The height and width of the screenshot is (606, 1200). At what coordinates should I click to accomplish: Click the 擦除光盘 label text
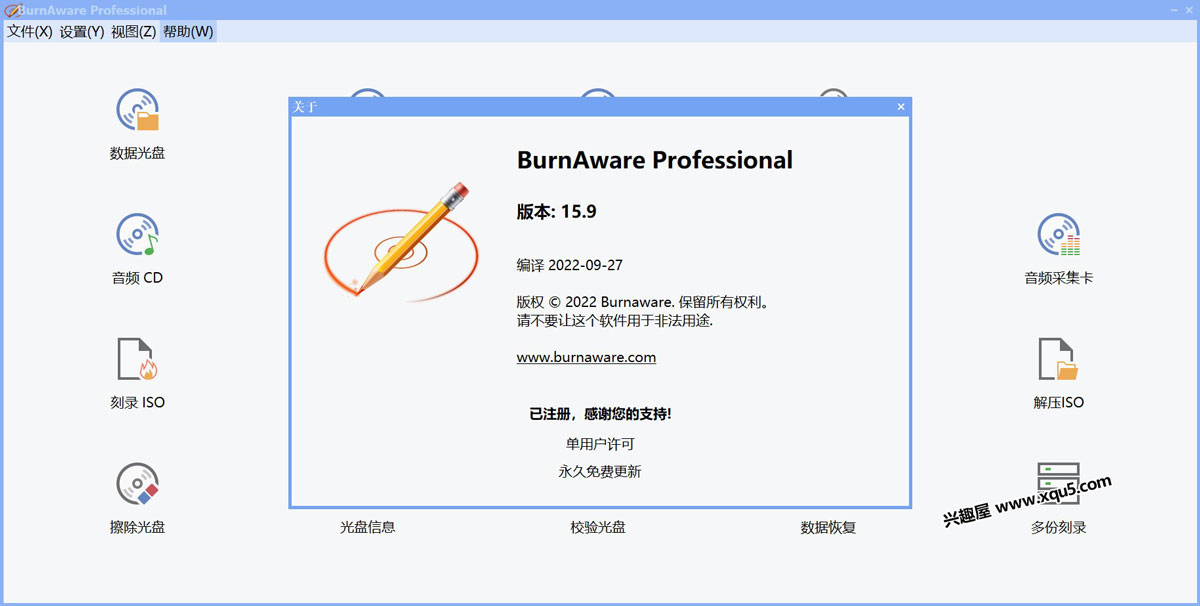138,527
